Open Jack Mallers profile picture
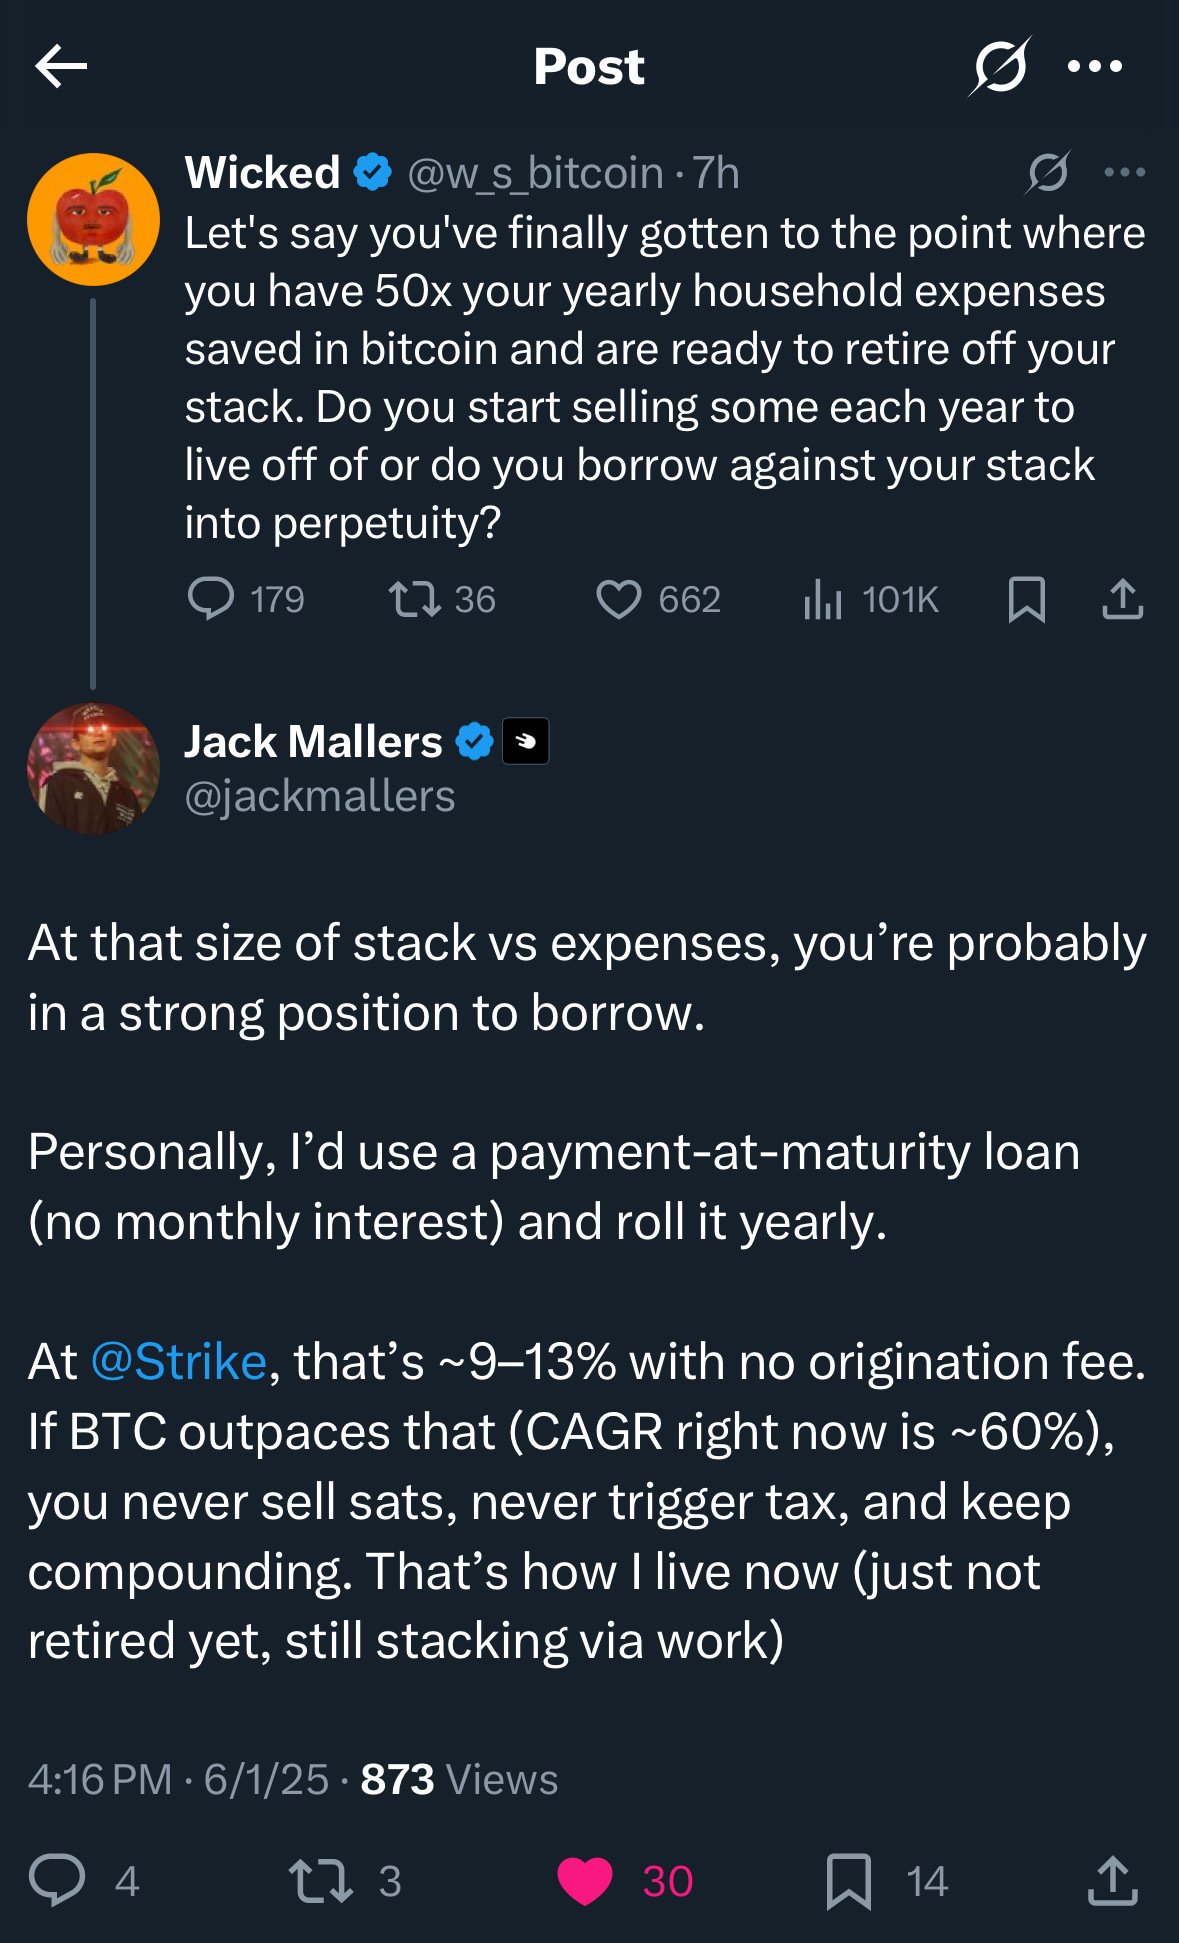1179x1943 pixels. [x=93, y=769]
